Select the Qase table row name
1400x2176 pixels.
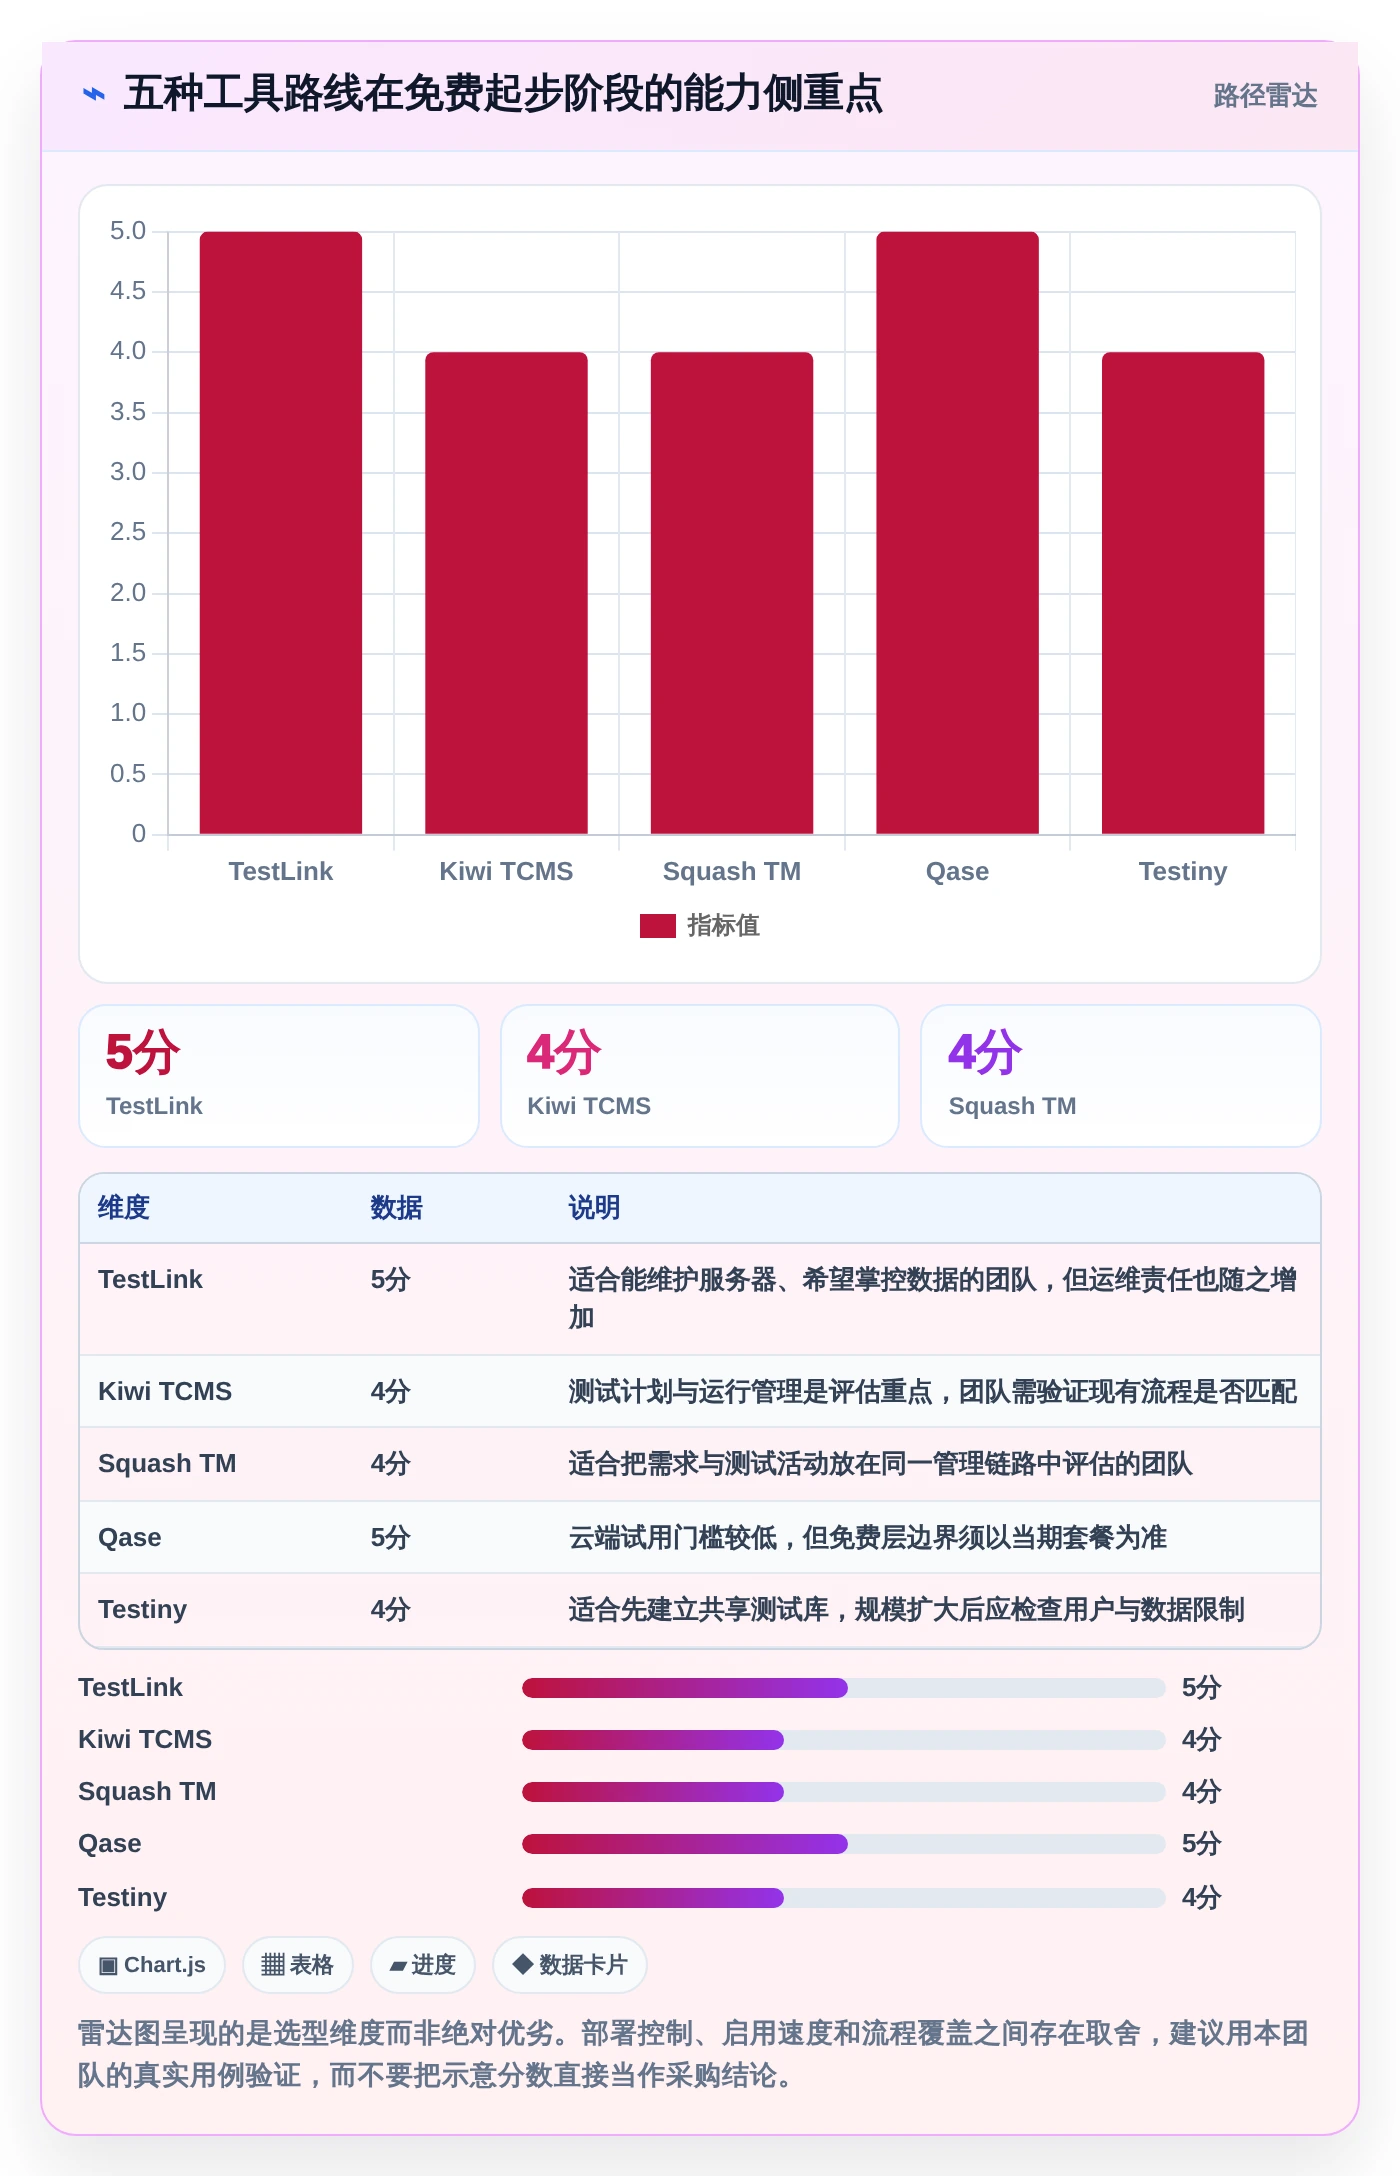tap(130, 1538)
